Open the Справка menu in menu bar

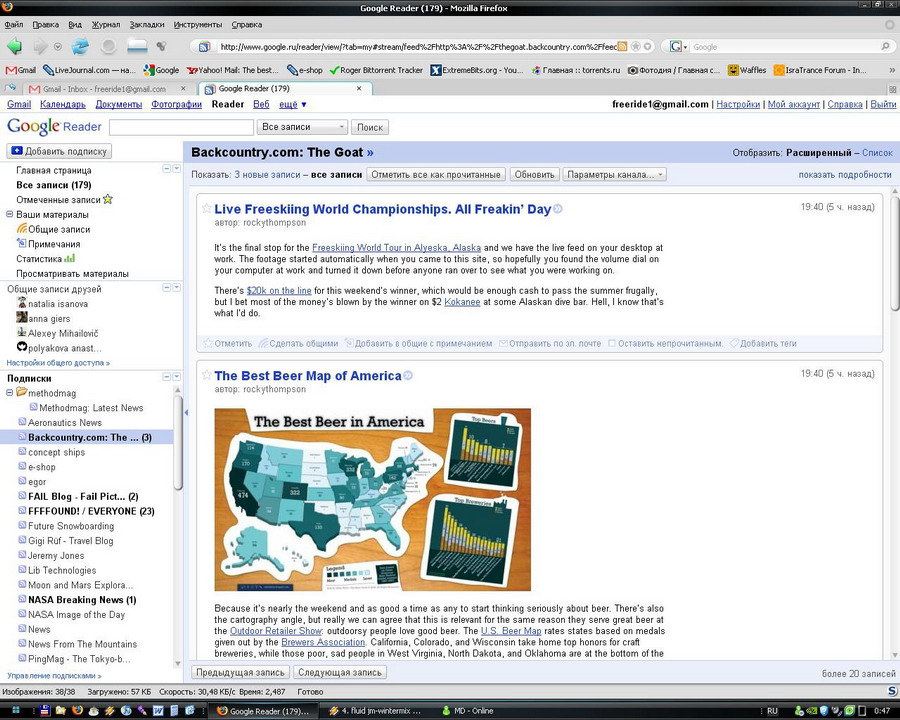pyautogui.click(x=247, y=25)
